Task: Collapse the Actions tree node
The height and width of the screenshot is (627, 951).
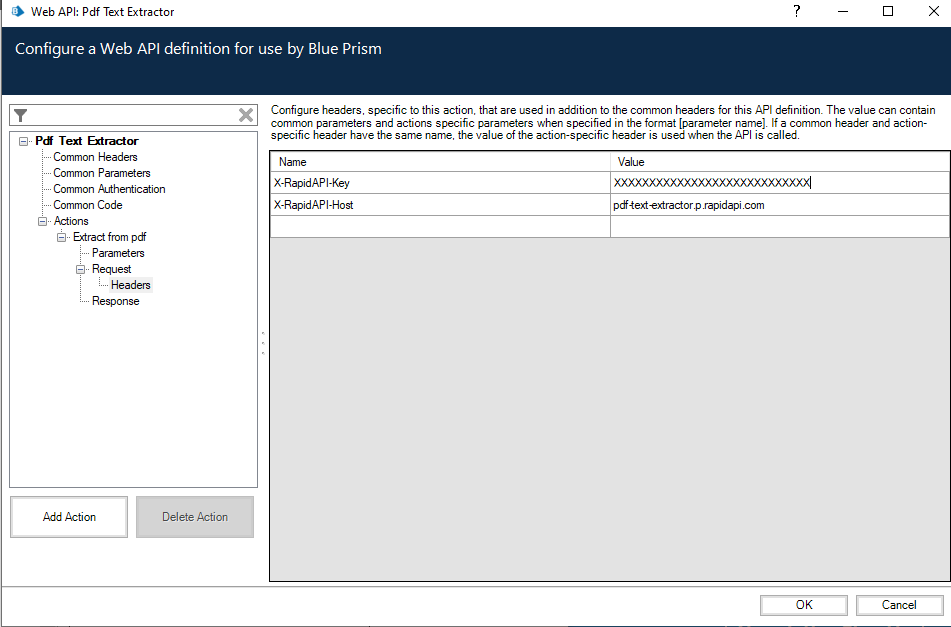Action: 43,221
